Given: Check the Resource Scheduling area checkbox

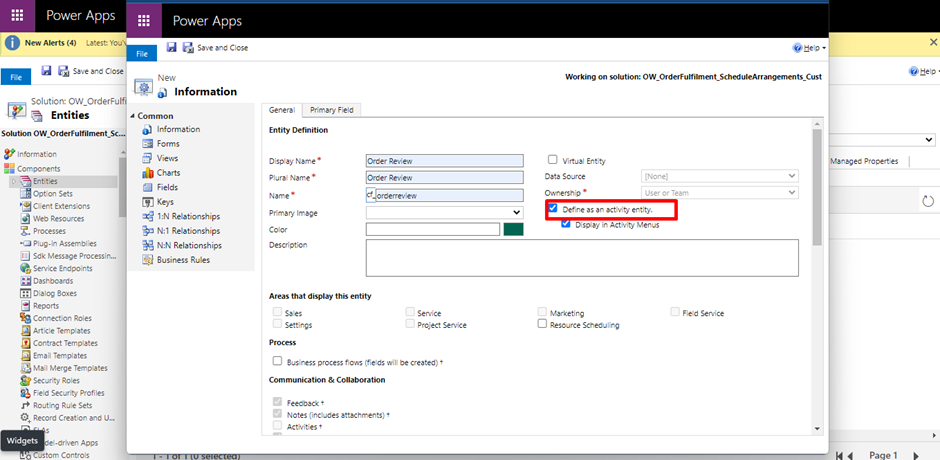Looking at the screenshot, I should [543, 324].
